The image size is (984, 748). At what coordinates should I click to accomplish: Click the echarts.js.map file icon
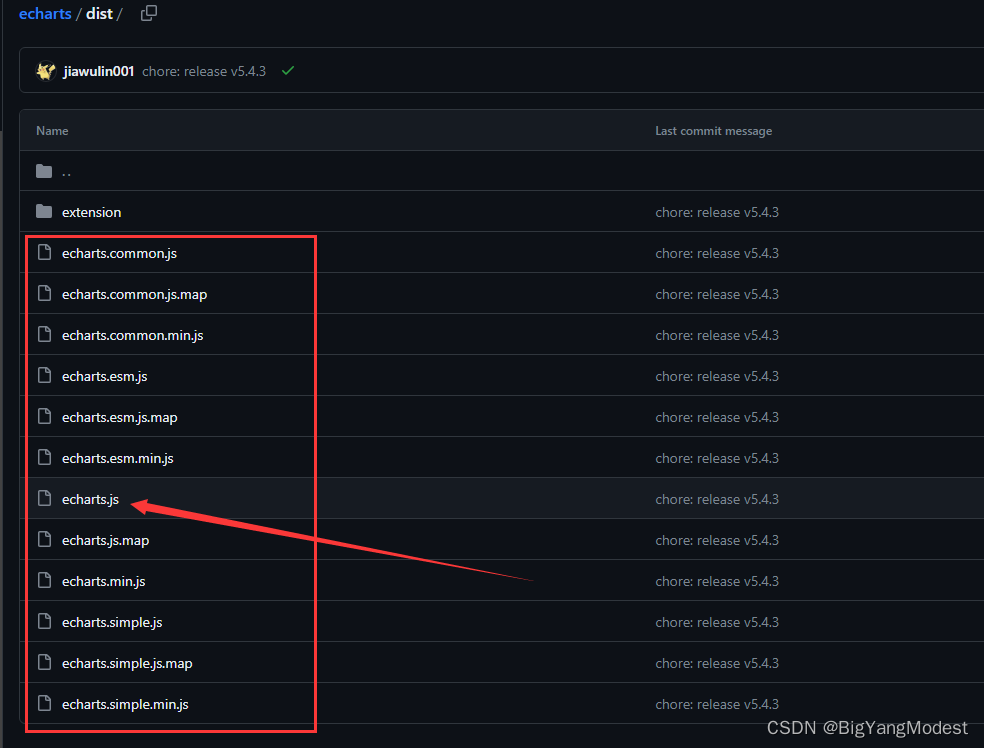point(44,539)
